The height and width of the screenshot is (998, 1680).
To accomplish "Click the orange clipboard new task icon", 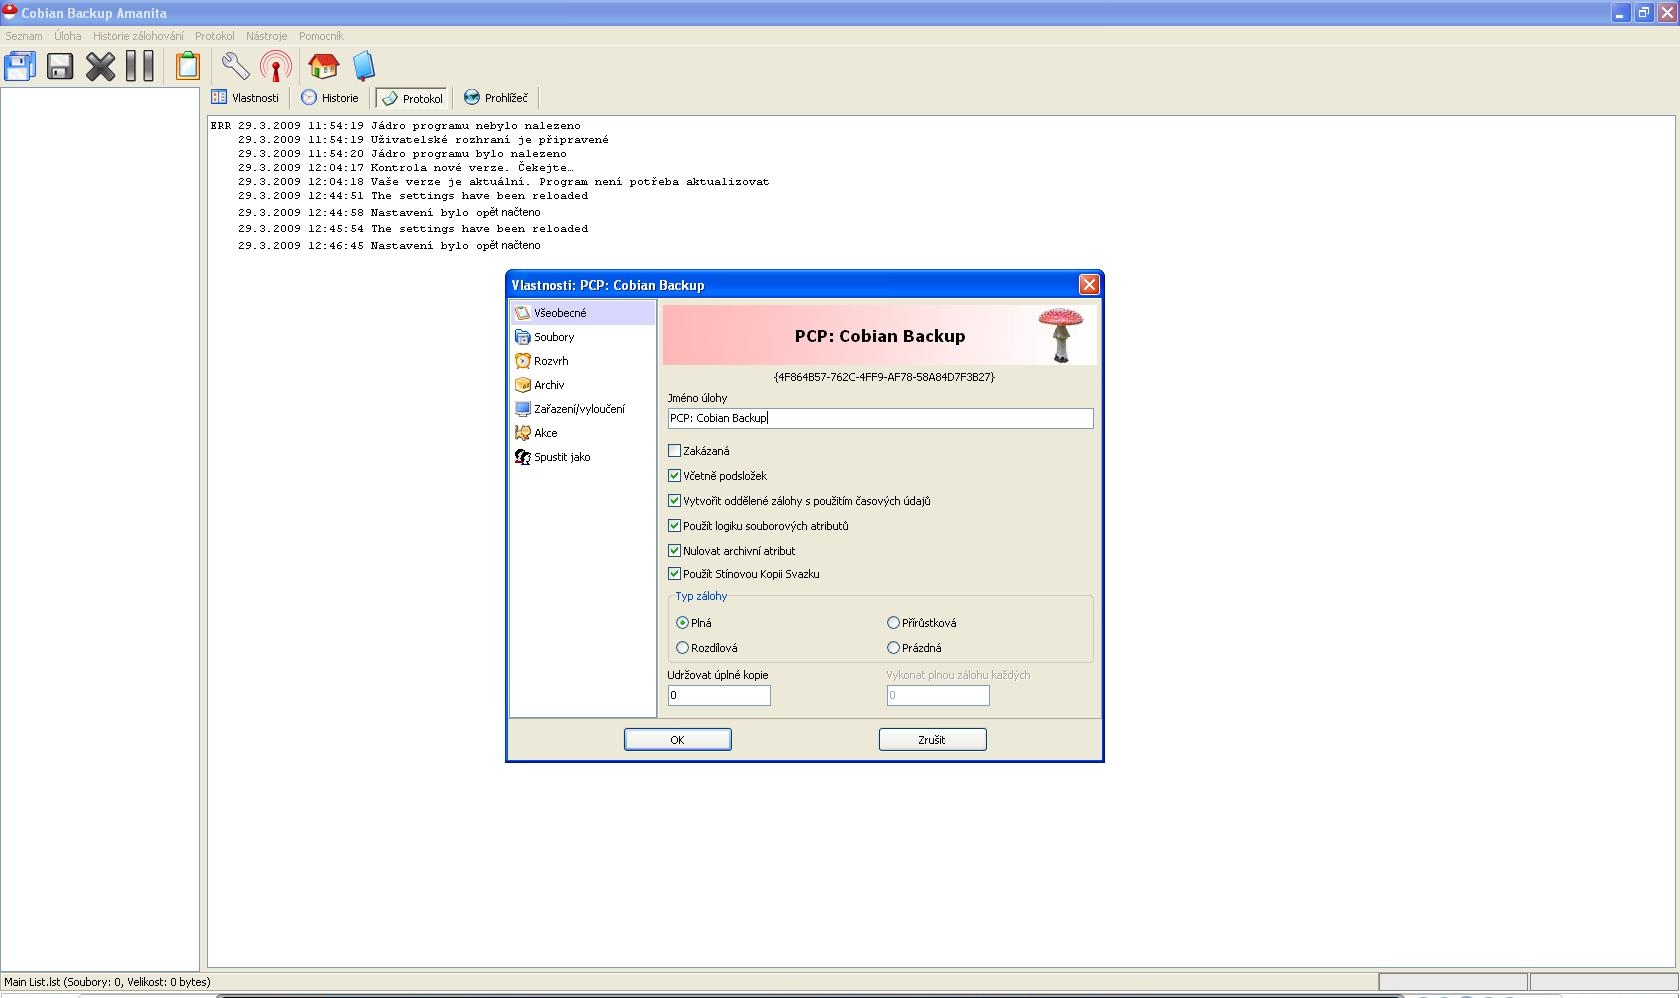I will pyautogui.click(x=187, y=66).
